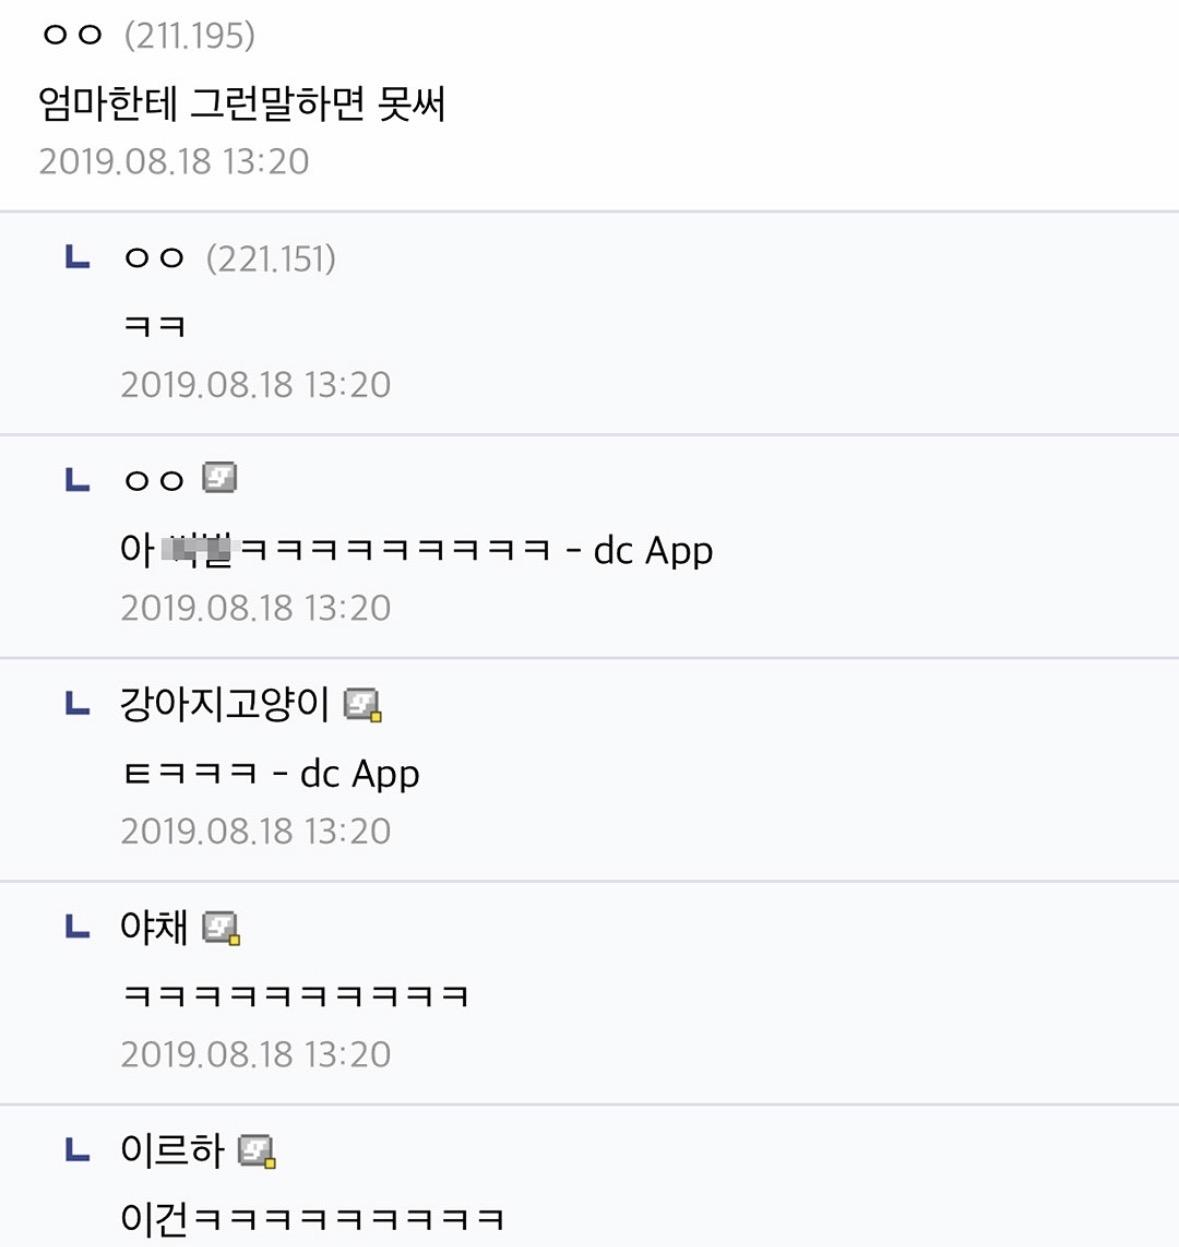Select the nickname 이르하
Image resolution: width=1179 pixels, height=1247 pixels.
(x=172, y=1151)
